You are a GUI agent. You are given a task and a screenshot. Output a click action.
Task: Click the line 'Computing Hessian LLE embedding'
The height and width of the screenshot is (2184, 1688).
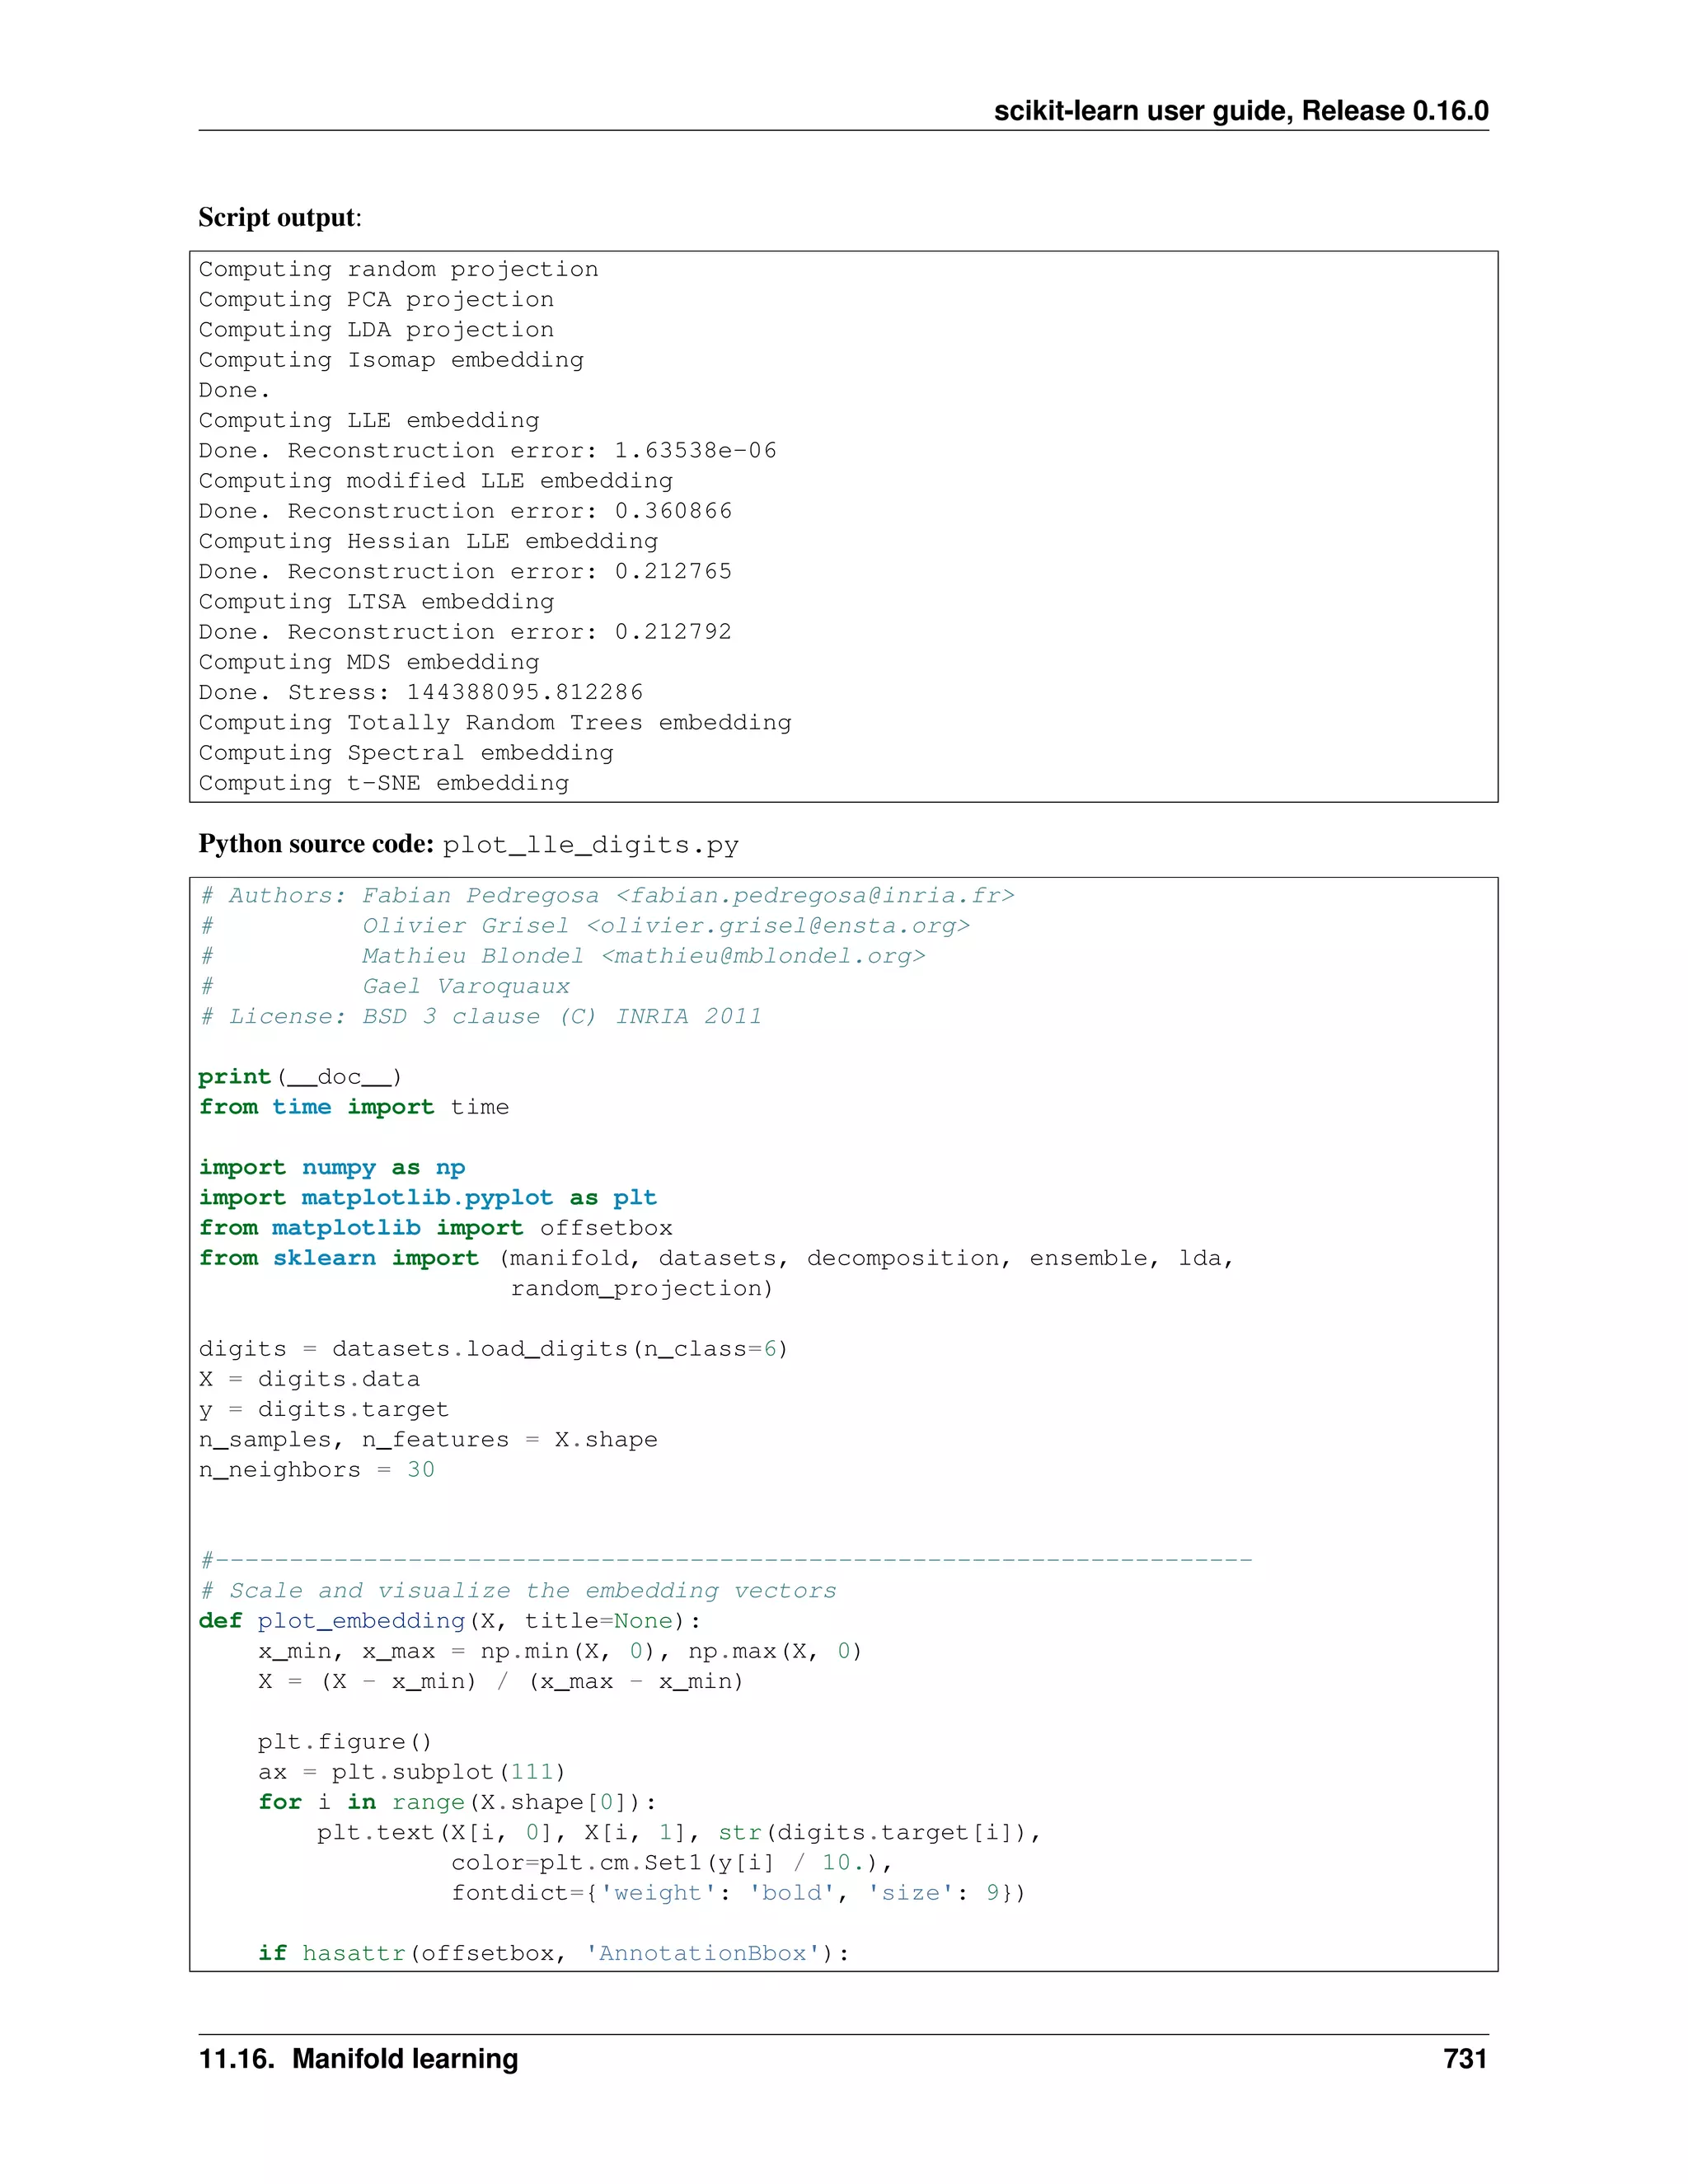428,541
